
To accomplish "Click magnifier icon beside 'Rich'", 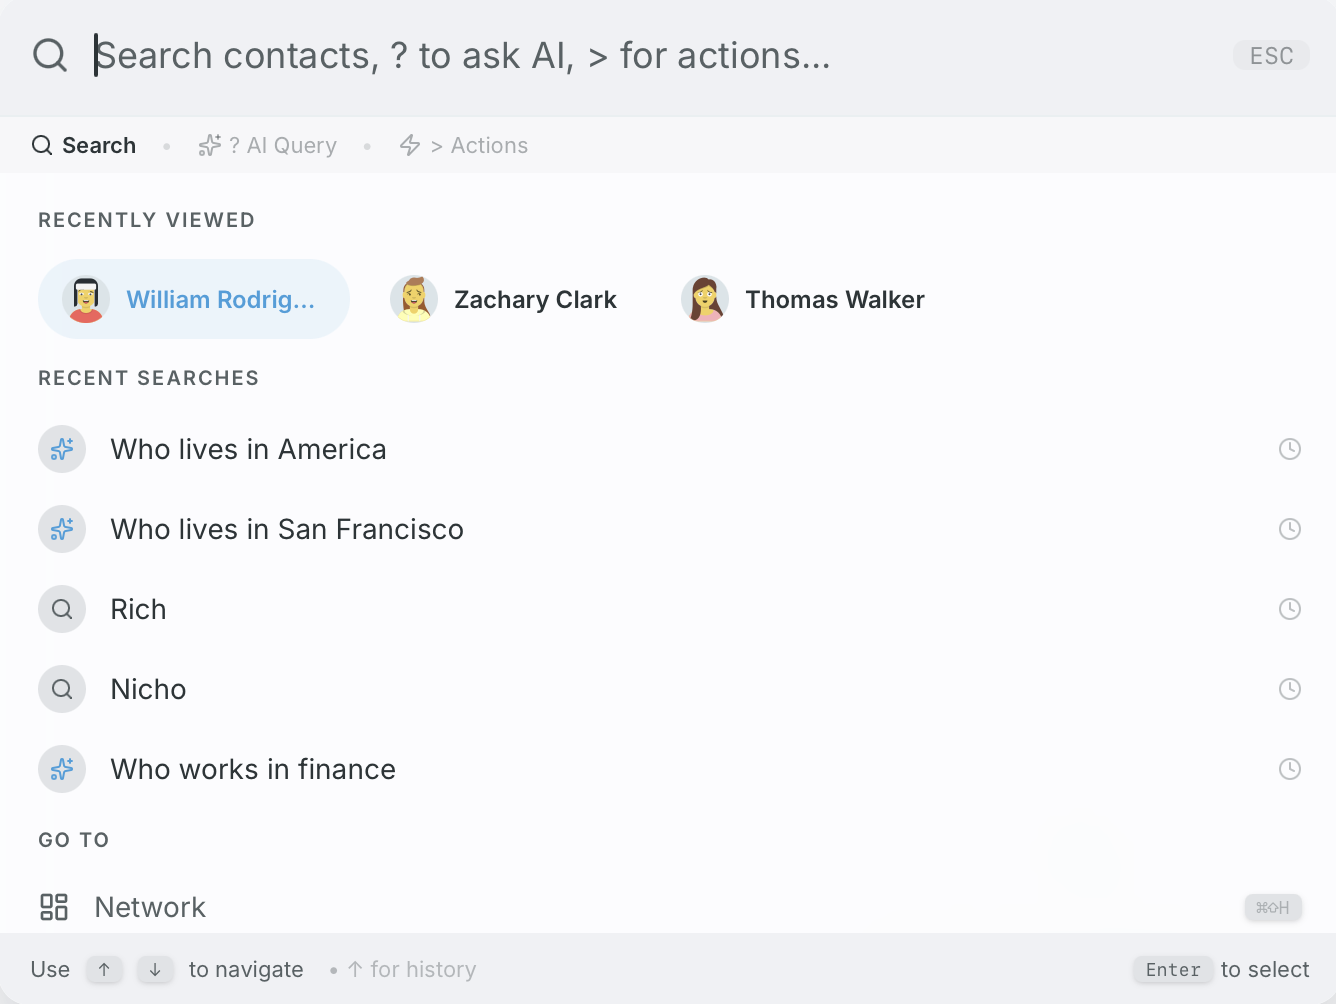I will [x=62, y=609].
